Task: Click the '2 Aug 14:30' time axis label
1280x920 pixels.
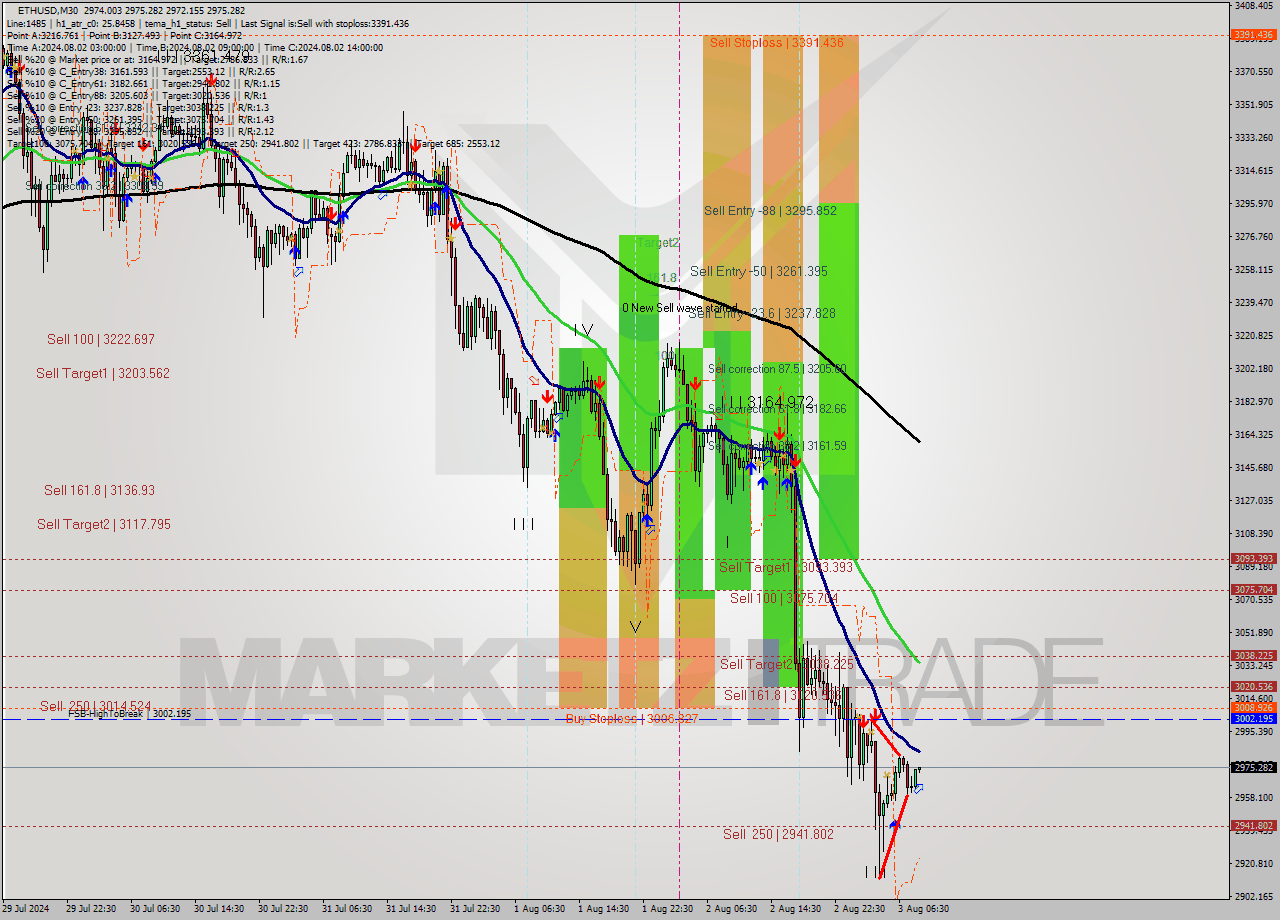Action: (794, 909)
